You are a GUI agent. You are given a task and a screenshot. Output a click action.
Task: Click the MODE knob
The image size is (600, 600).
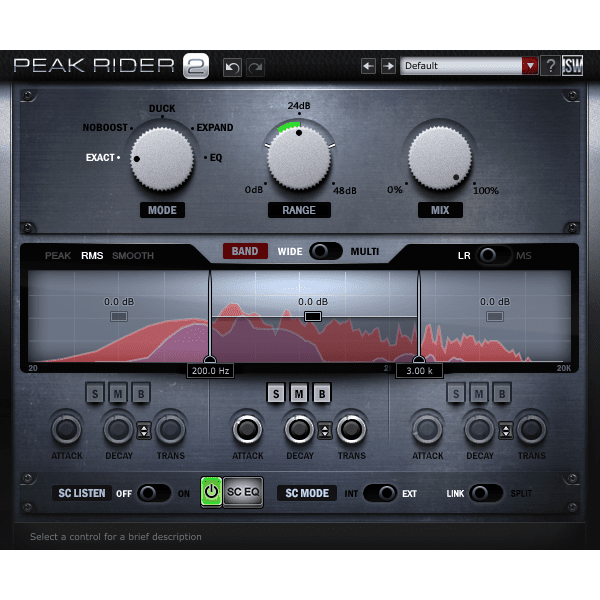(162, 159)
